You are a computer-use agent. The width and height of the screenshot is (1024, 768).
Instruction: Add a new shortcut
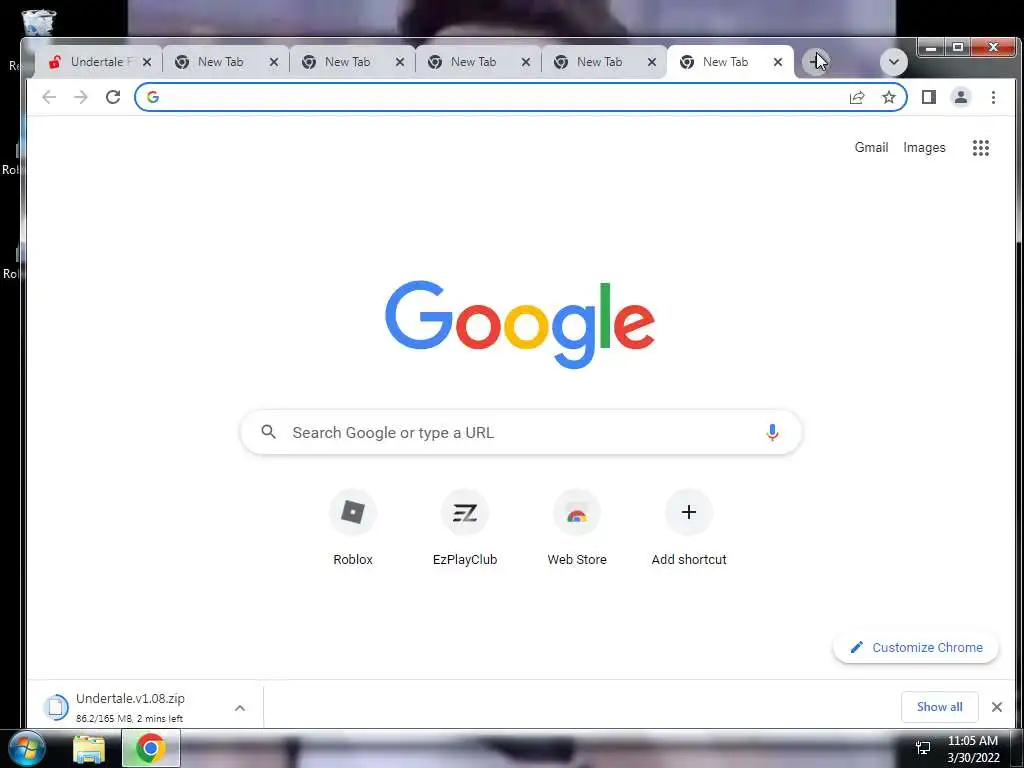[x=689, y=512]
